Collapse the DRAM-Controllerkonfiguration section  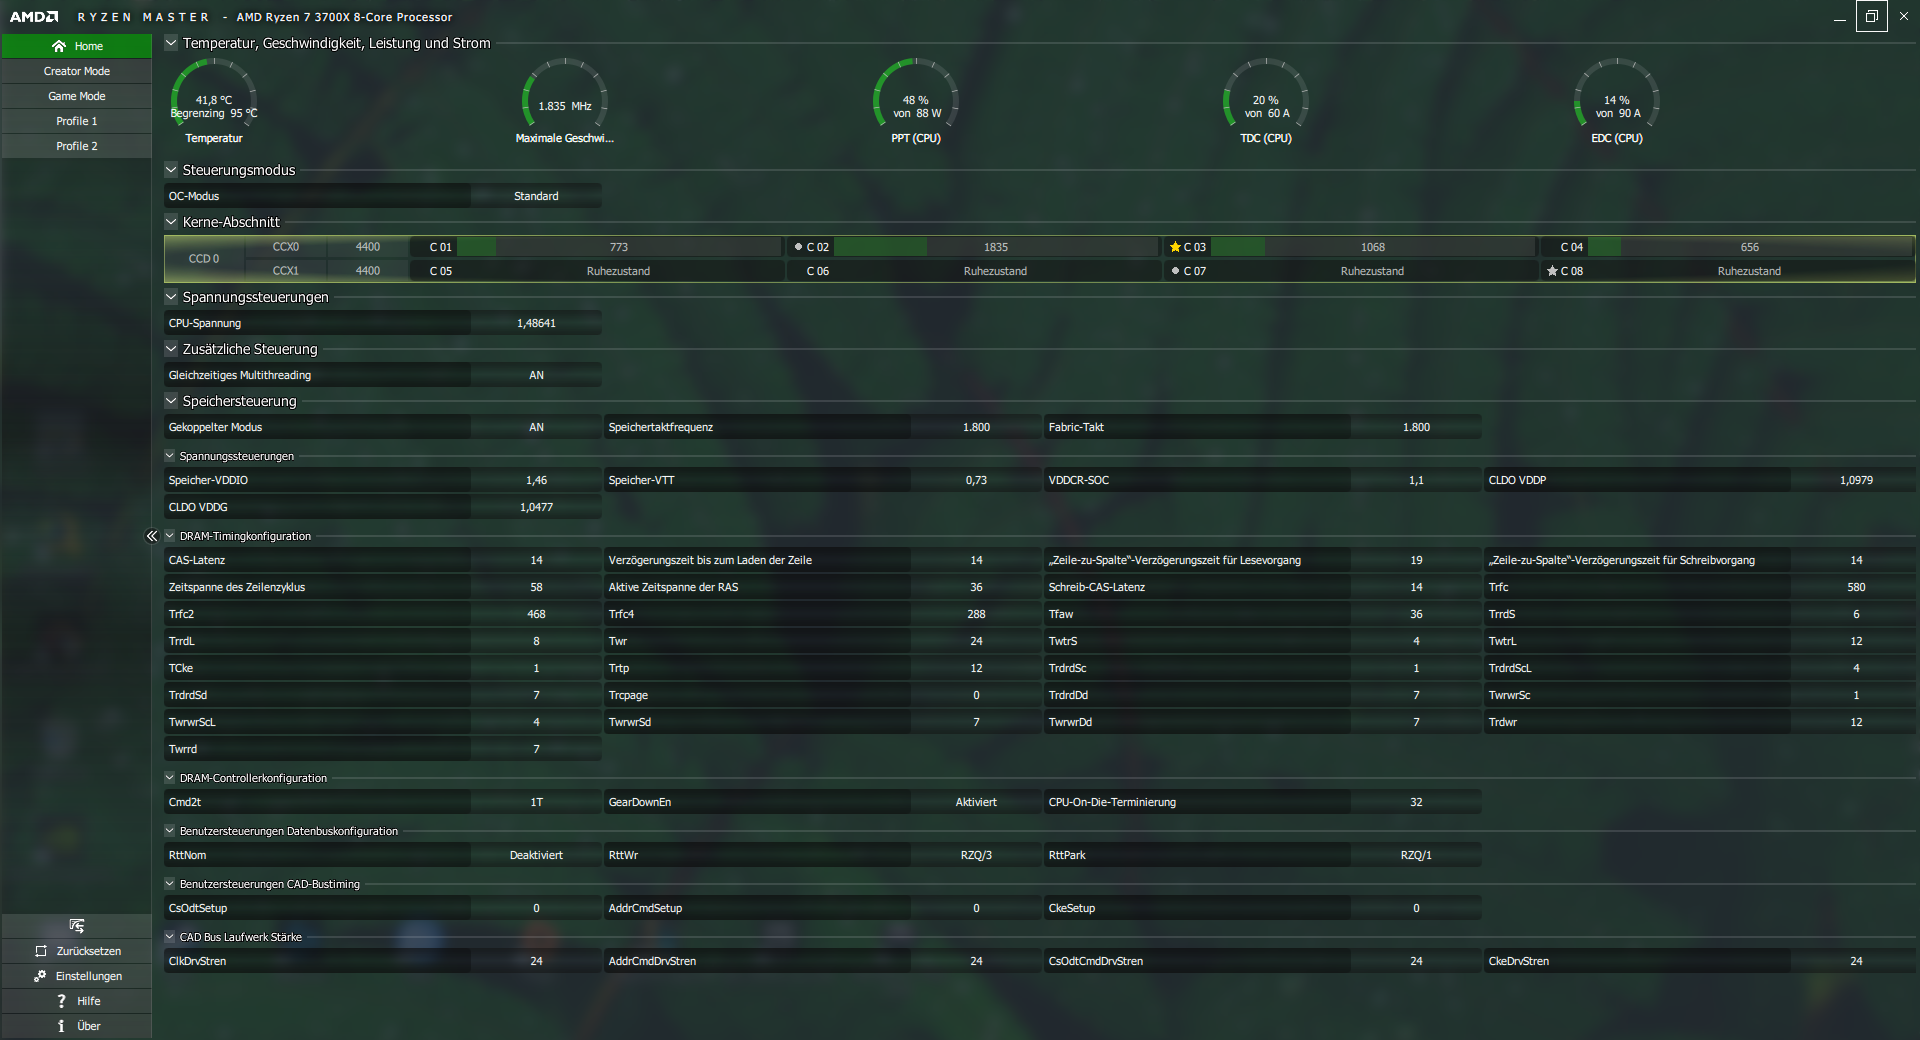[170, 778]
